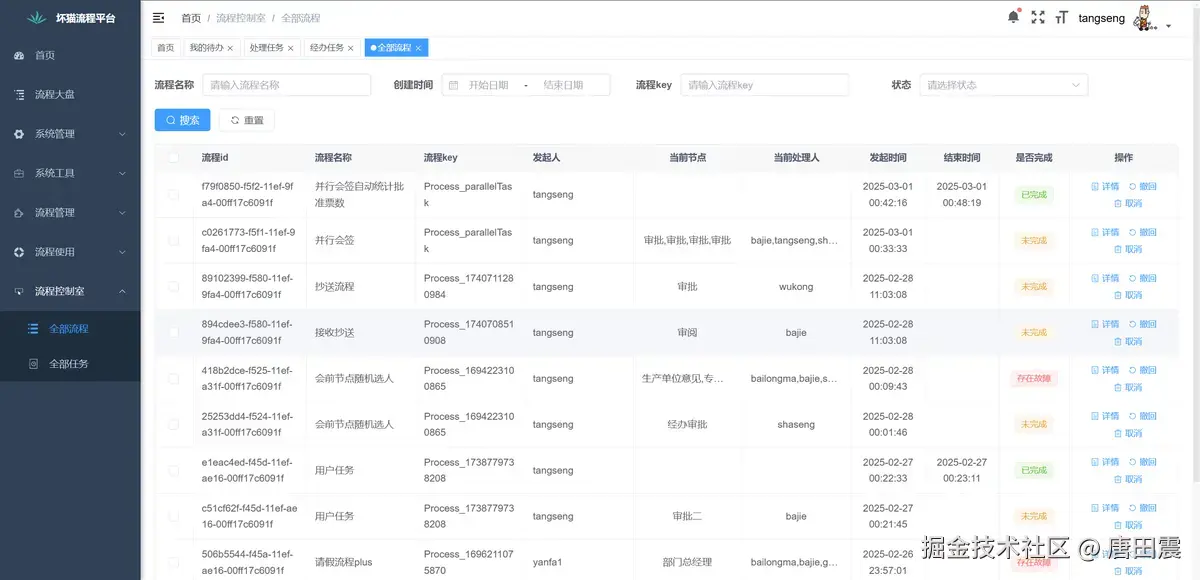The width and height of the screenshot is (1200, 580).
Task: Click 撤回 for 抄送流程 row
Action: click(1143, 278)
